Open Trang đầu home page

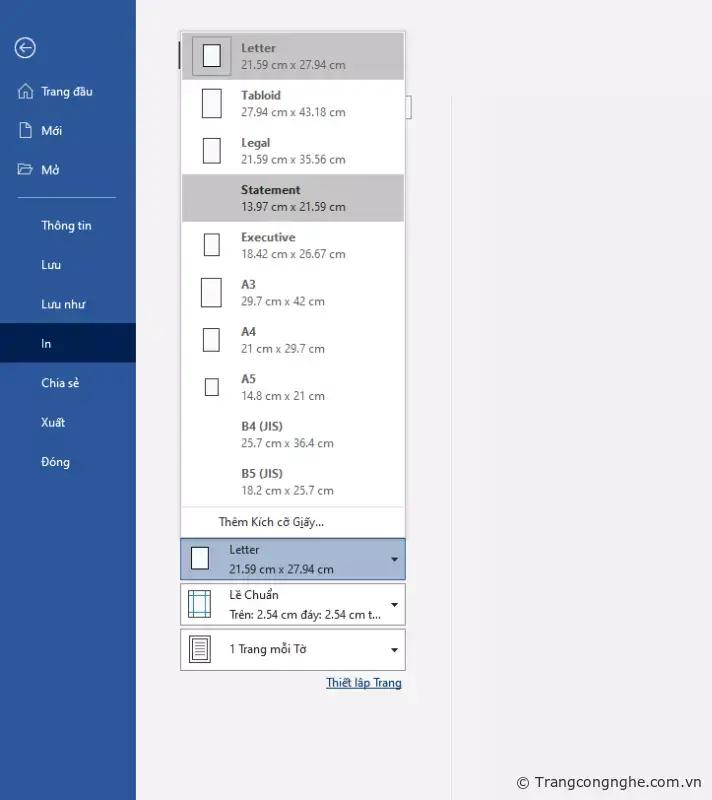[66, 92]
